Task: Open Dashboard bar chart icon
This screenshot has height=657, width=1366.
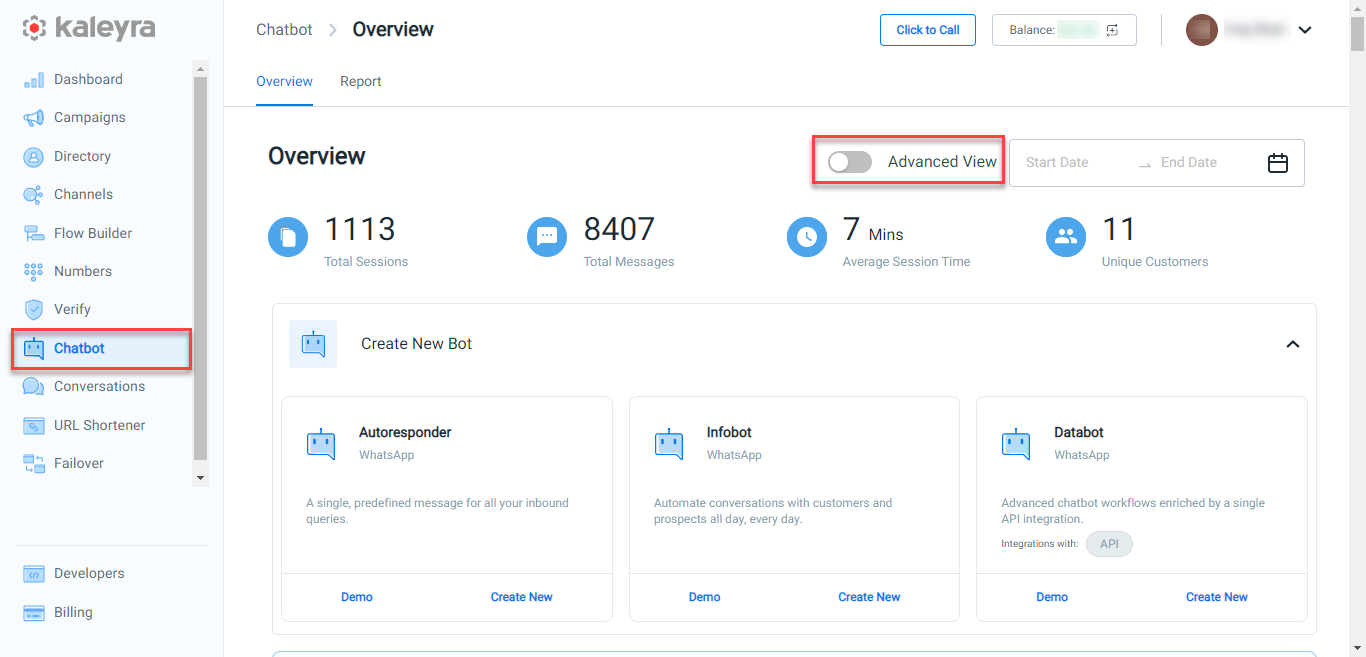Action: coord(34,80)
